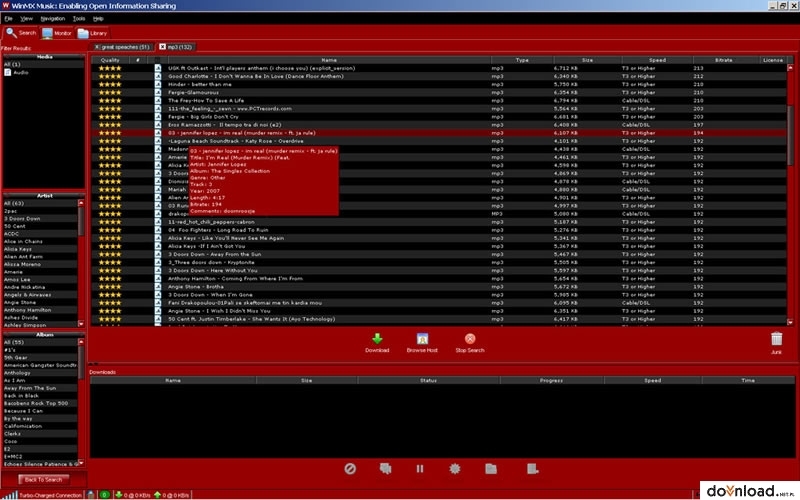The image size is (800, 500).
Task: Click the Audio media type icon
Action: pyautogui.click(x=8, y=72)
